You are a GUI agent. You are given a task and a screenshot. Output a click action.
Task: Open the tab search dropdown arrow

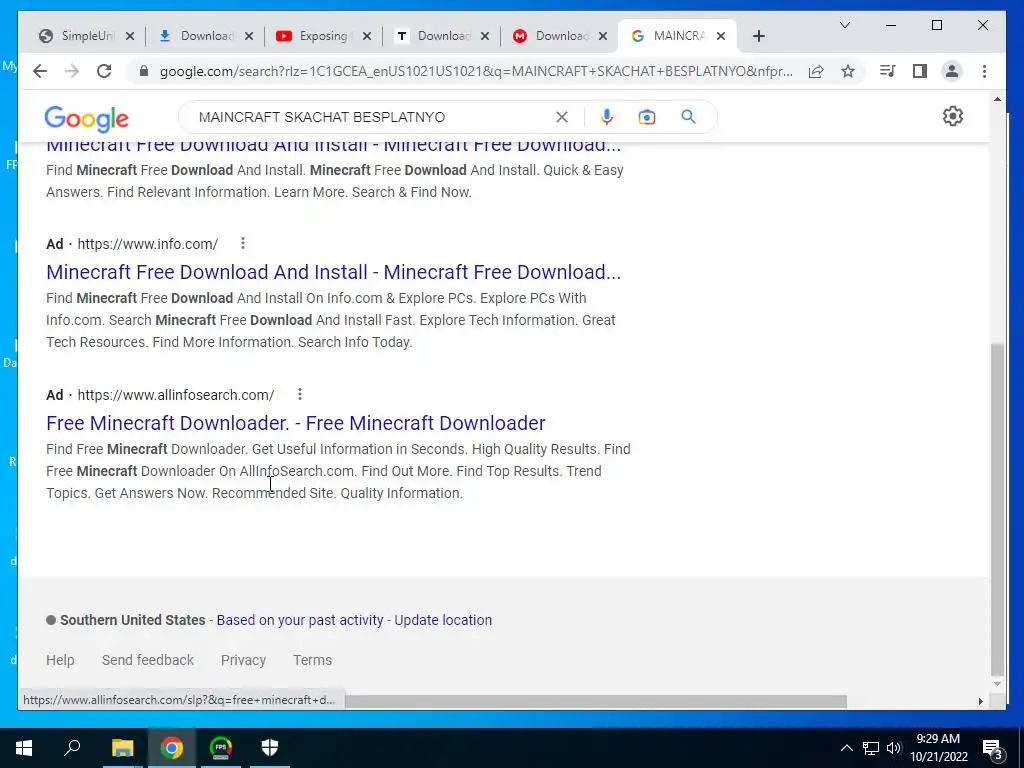pyautogui.click(x=844, y=25)
